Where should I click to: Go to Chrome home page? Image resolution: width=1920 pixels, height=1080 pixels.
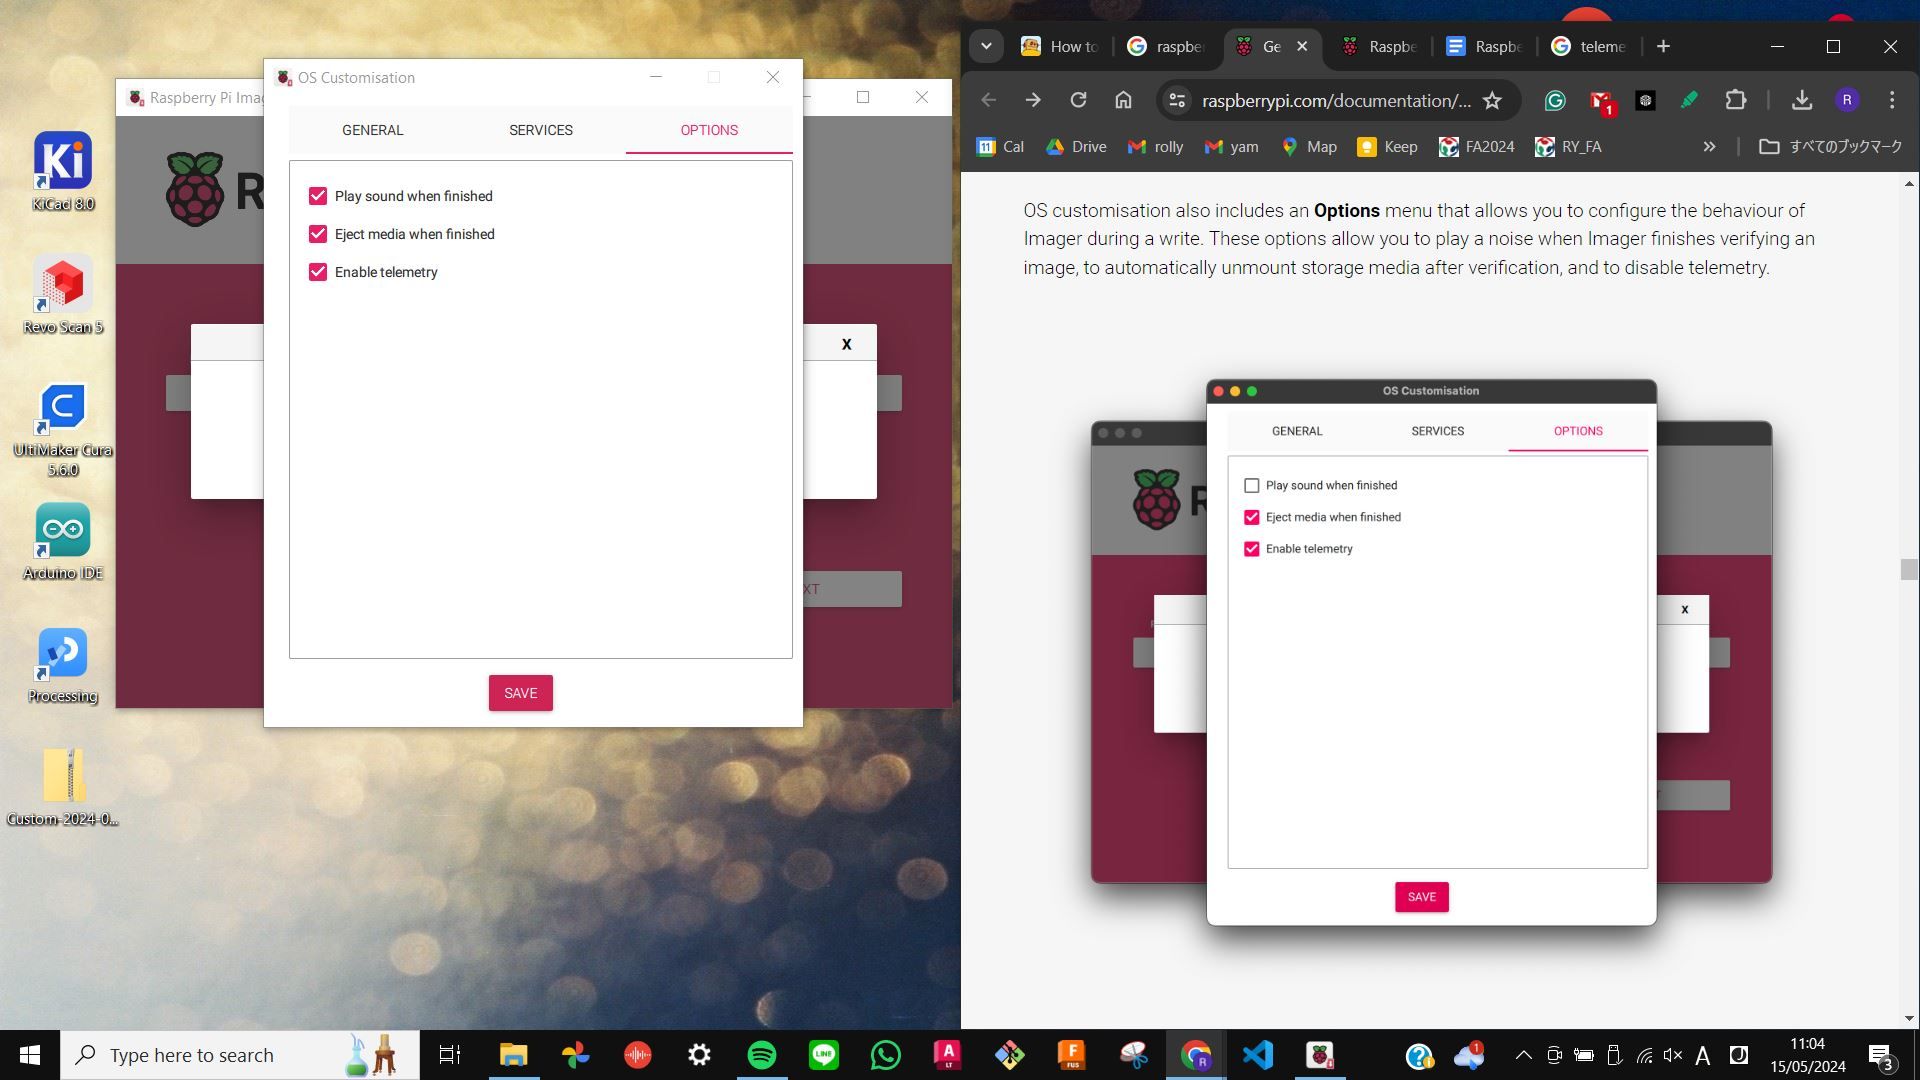pyautogui.click(x=1123, y=100)
